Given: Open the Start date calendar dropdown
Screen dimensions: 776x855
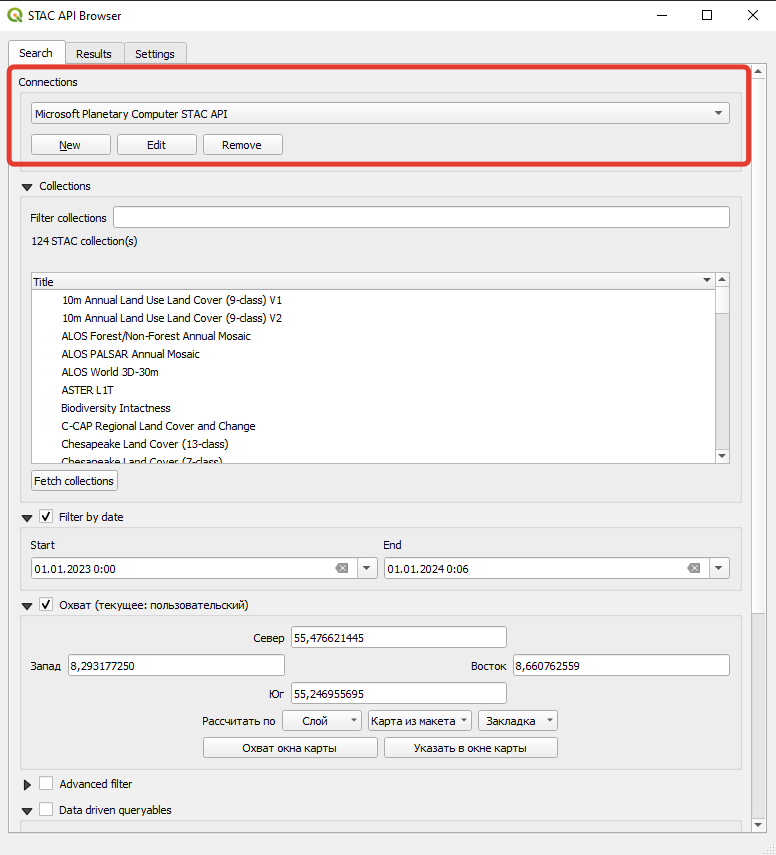Looking at the screenshot, I should [367, 568].
